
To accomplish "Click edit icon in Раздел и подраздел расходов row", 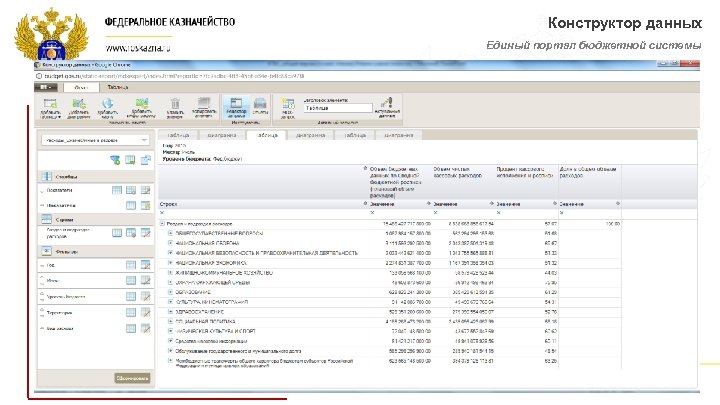I will (146, 233).
